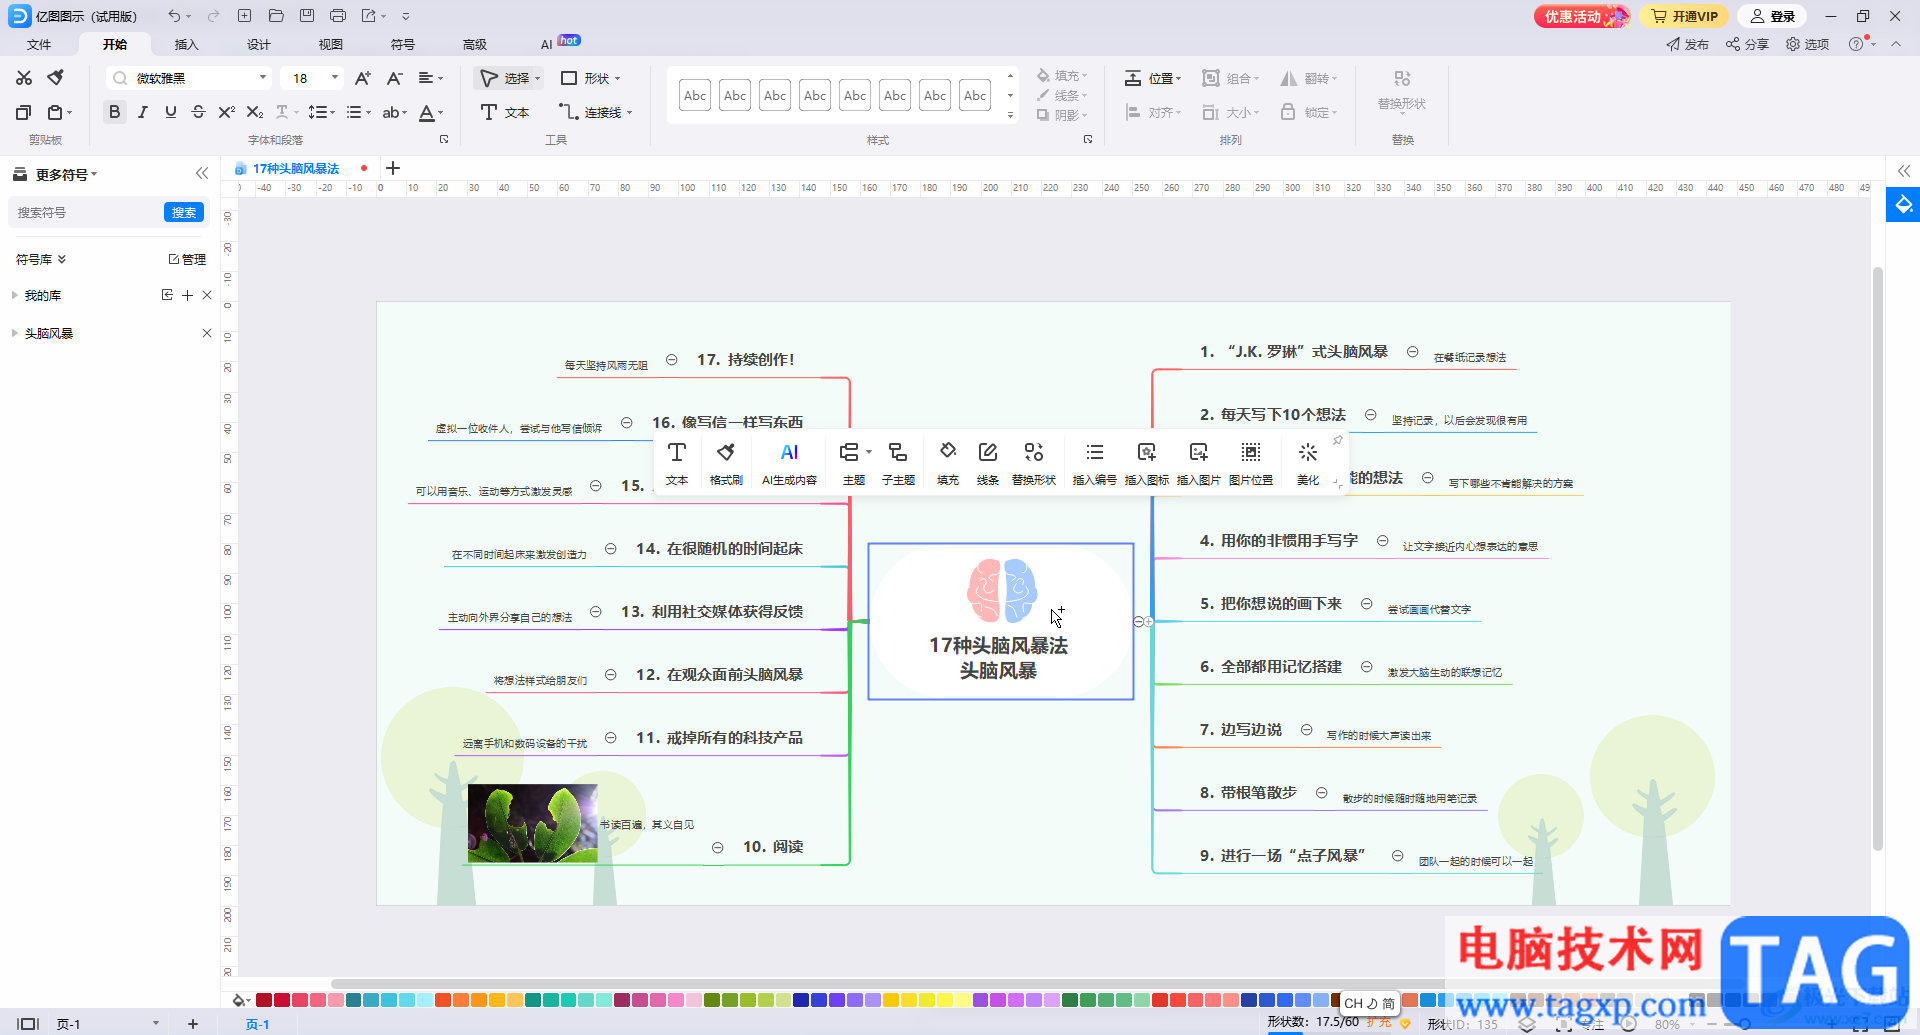Open the 文件 menu
Image resolution: width=1920 pixels, height=1035 pixels.
pos(39,44)
